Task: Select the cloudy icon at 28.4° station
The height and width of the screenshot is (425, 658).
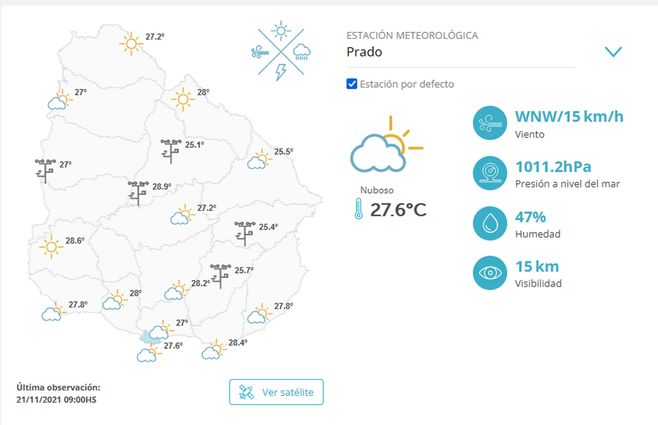Action: [213, 349]
